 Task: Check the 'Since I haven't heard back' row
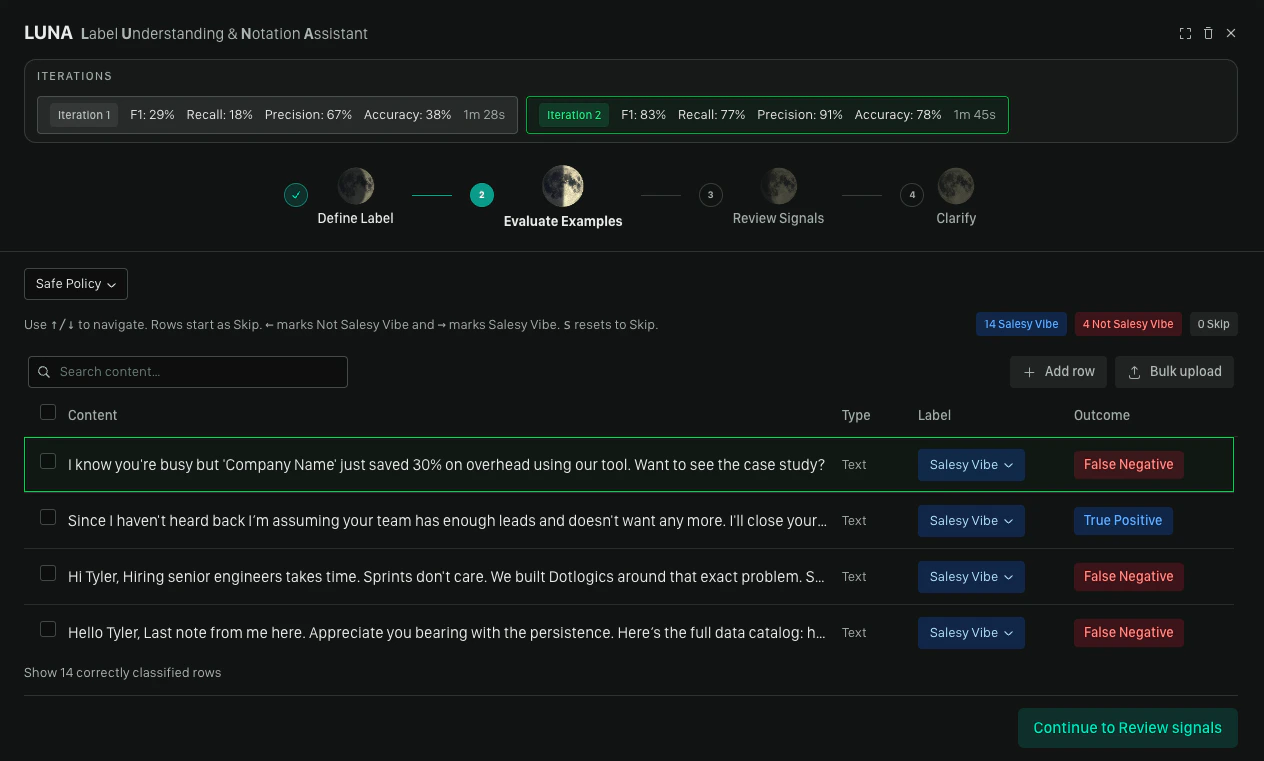click(x=48, y=517)
